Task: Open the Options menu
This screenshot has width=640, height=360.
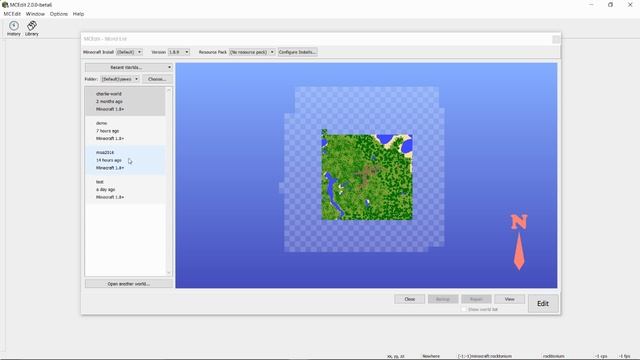Action: pos(59,14)
